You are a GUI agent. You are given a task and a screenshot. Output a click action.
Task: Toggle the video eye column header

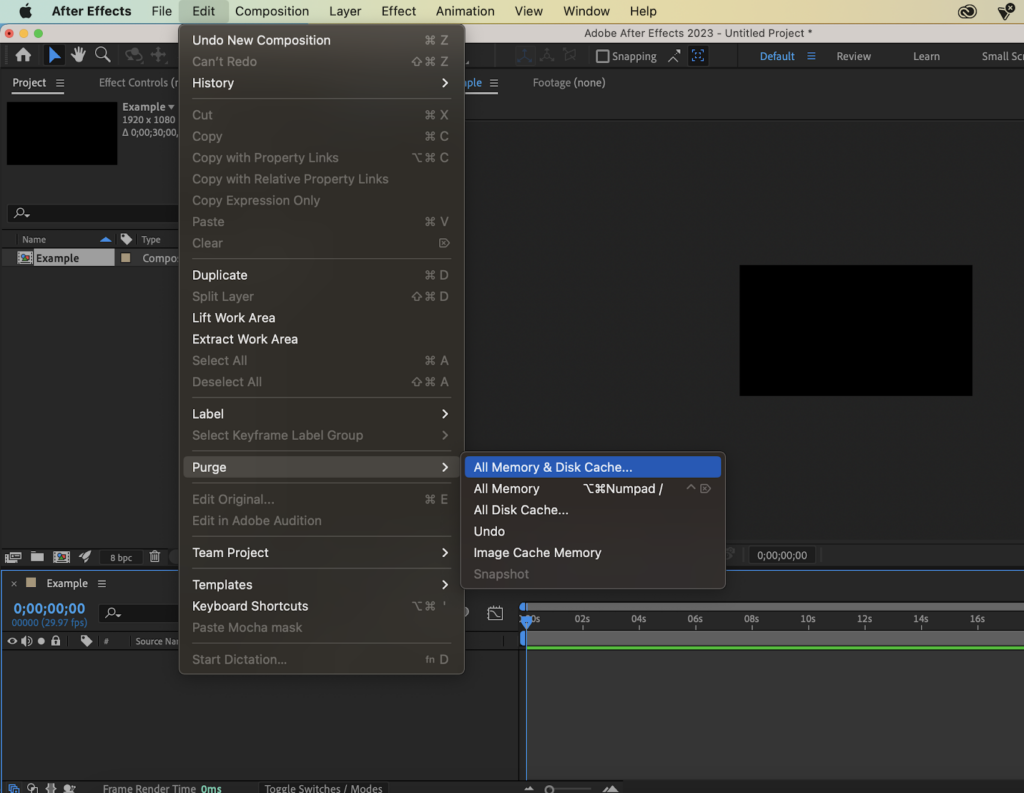click(12, 641)
